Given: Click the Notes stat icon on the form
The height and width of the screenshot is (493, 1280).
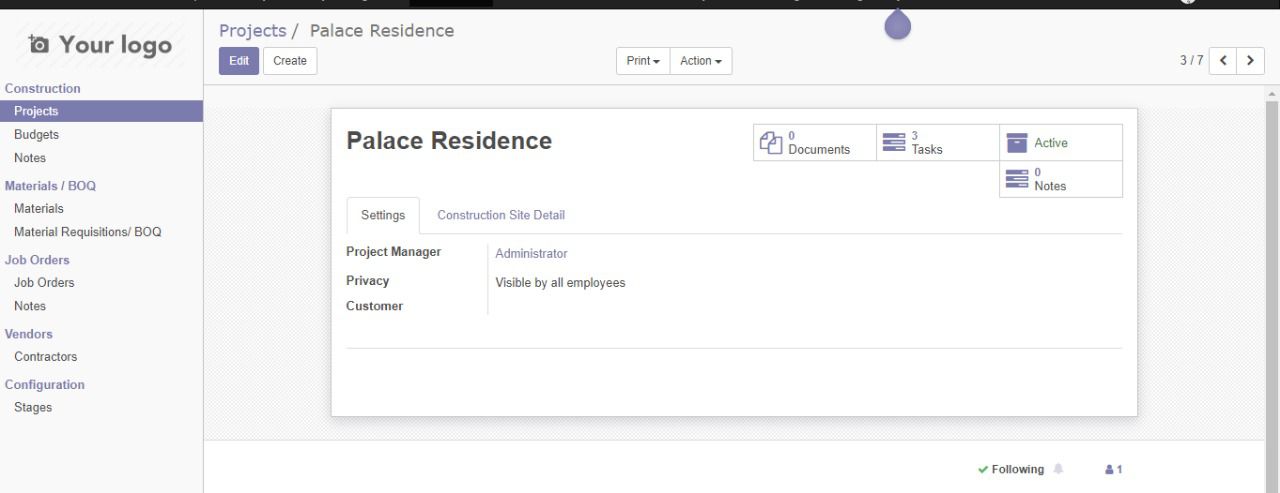Looking at the screenshot, I should tap(1017, 179).
